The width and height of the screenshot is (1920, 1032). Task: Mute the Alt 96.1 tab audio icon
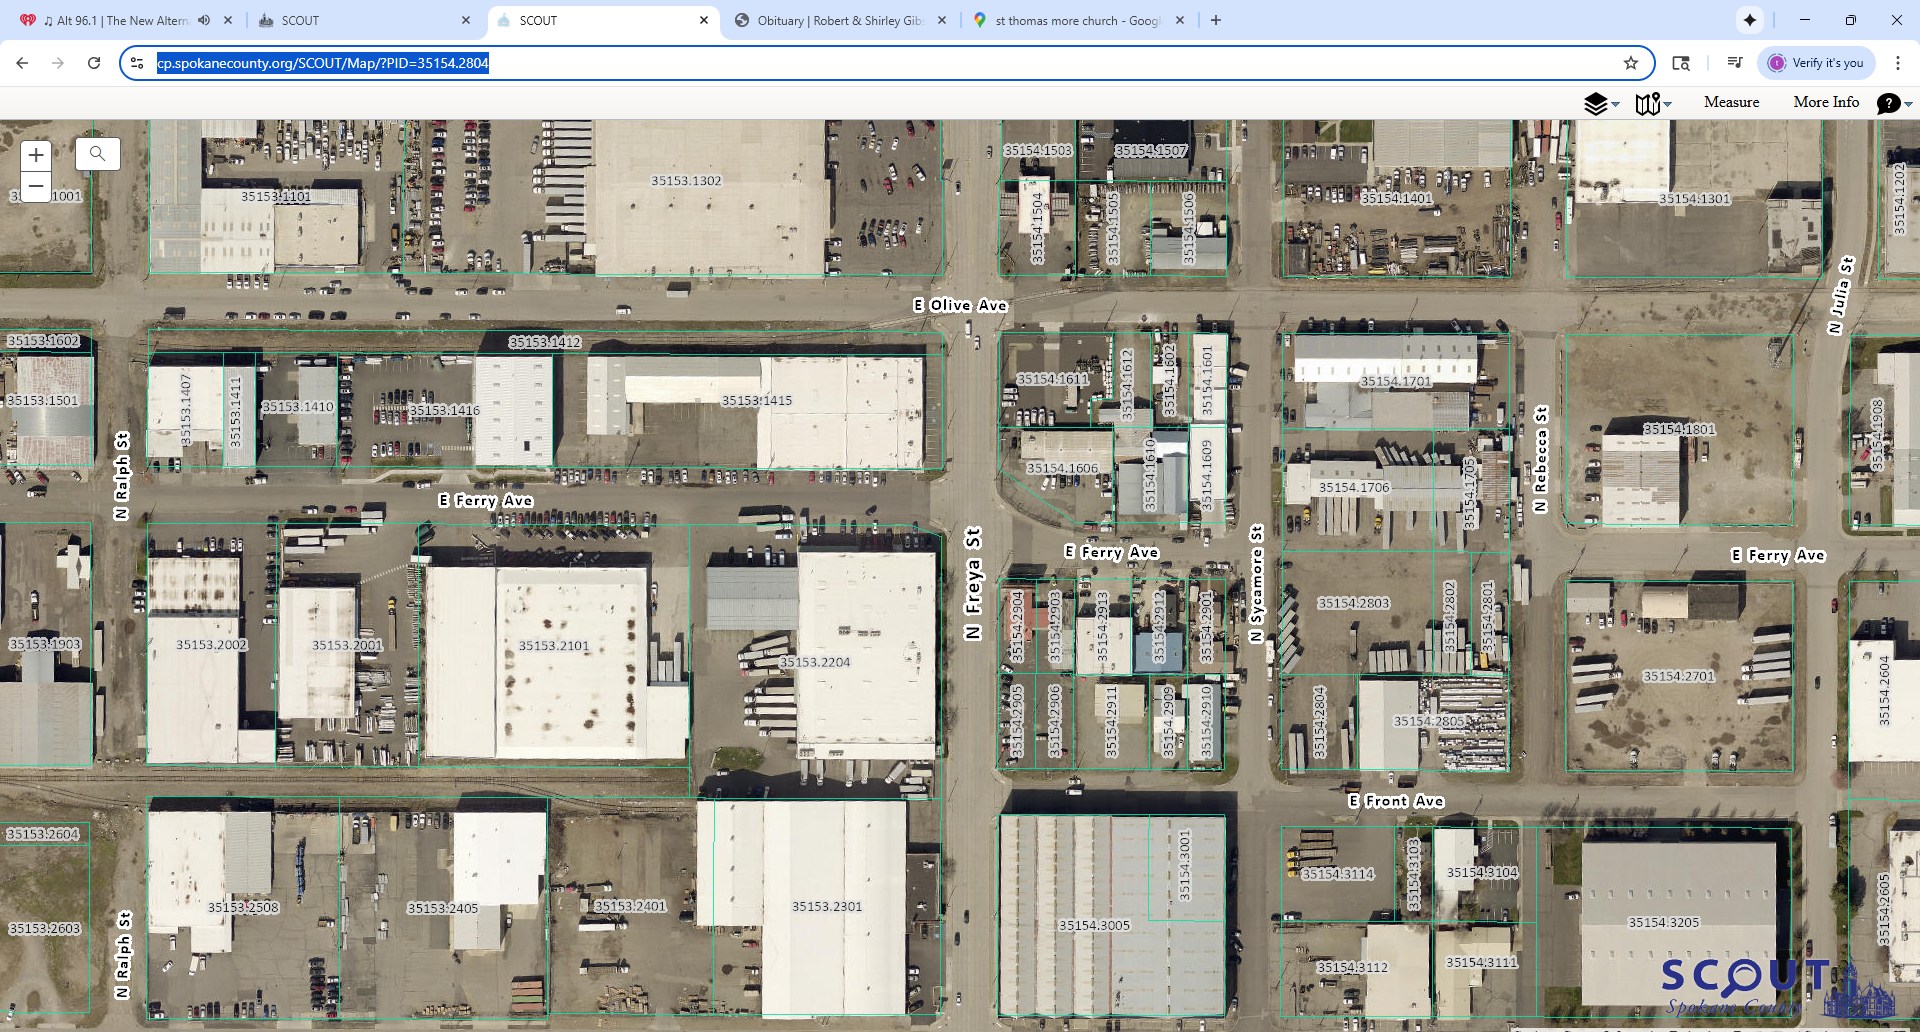(204, 20)
